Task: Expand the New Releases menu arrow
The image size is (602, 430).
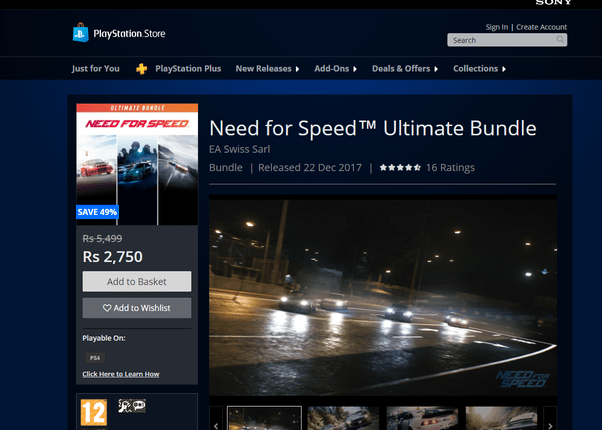Action: pos(297,69)
